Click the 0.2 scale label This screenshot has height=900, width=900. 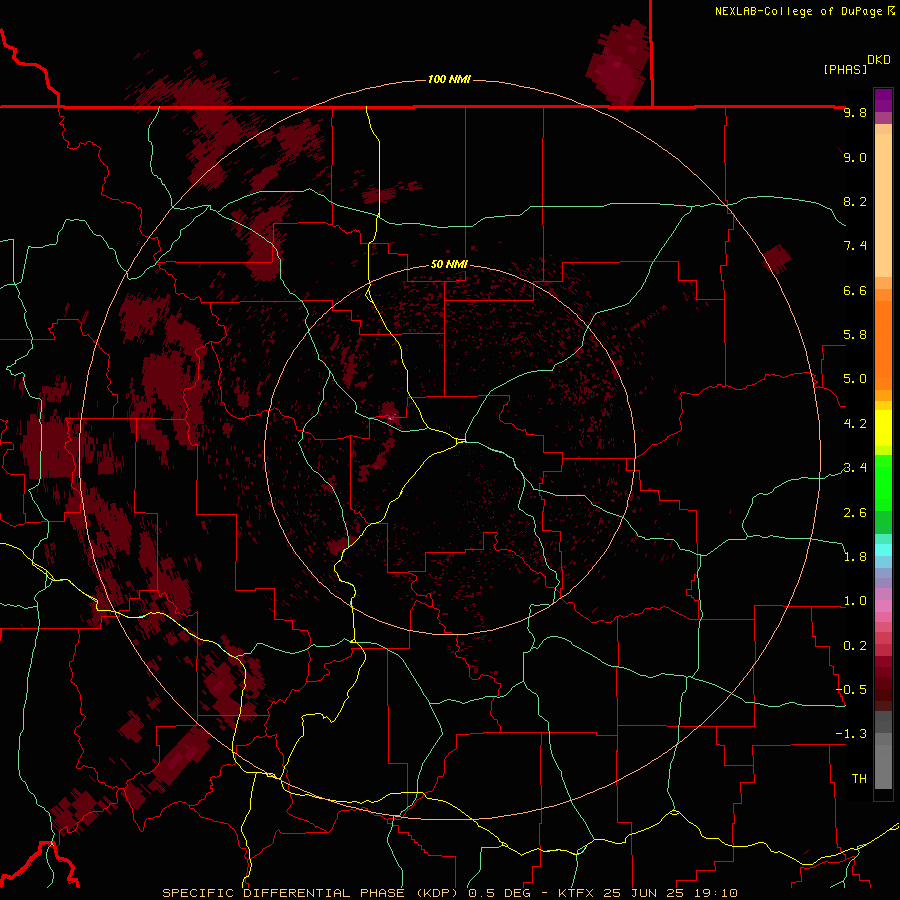click(855, 646)
